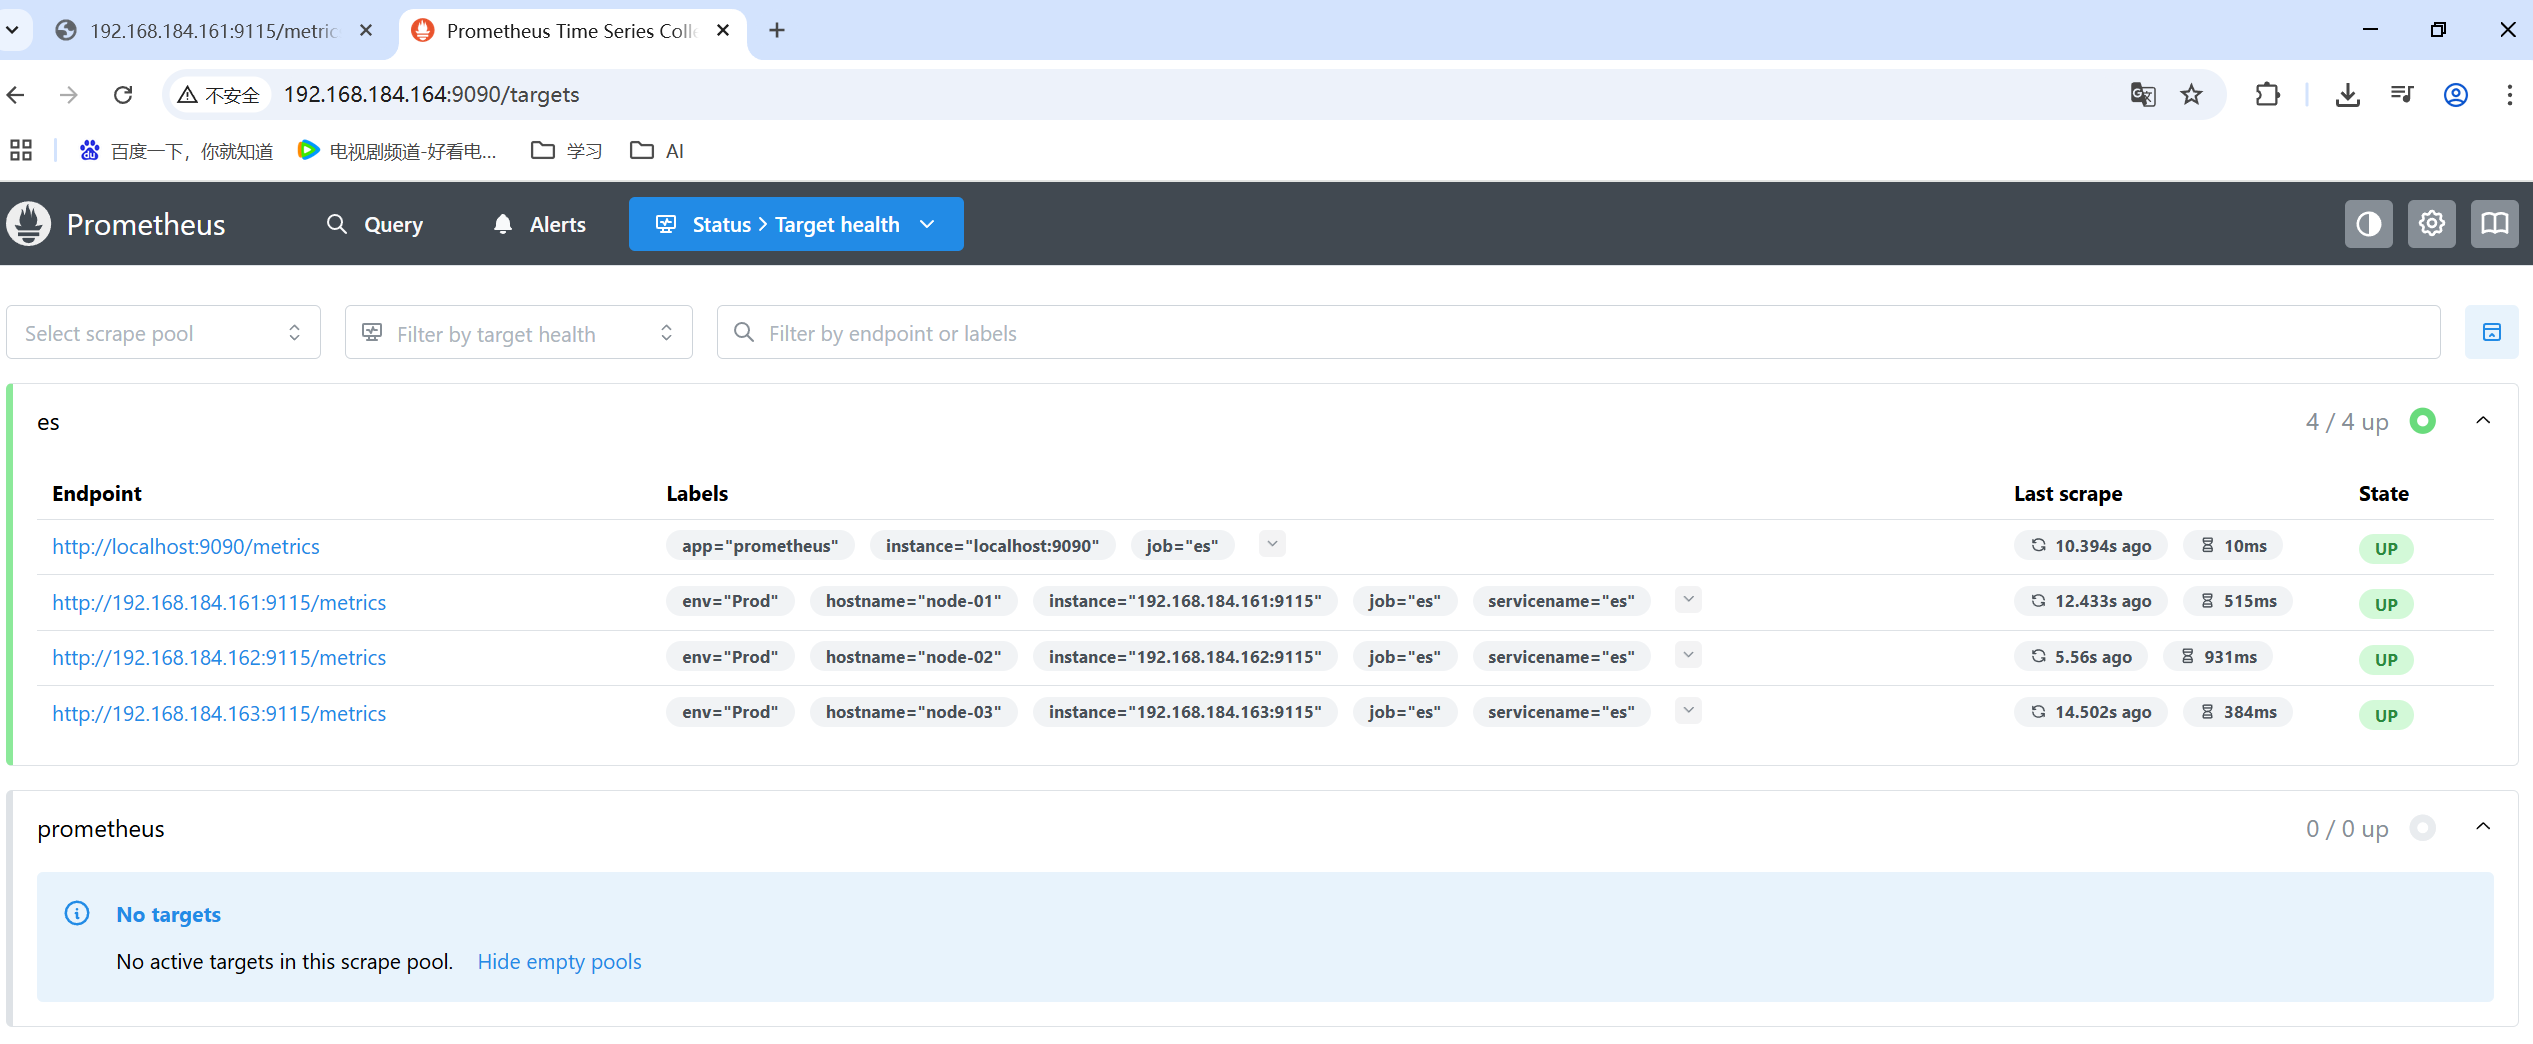The image size is (2533, 1044).
Task: Click the app="prometheus" label chip
Action: (x=760, y=545)
